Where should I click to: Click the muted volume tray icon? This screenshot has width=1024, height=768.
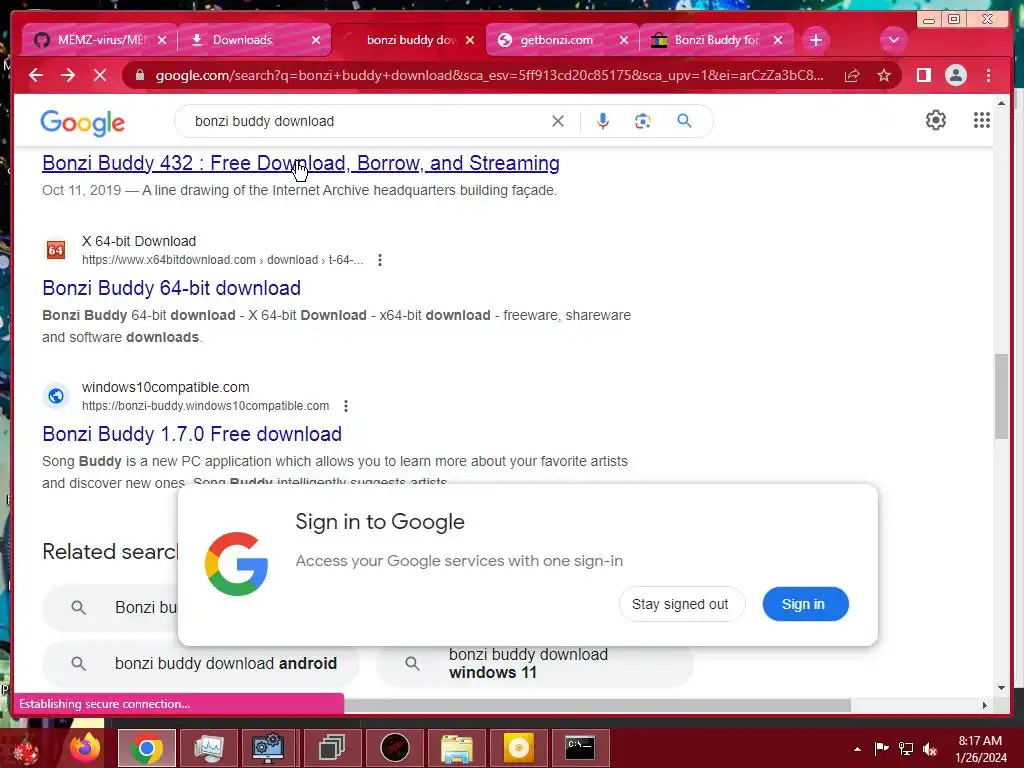[x=930, y=749]
